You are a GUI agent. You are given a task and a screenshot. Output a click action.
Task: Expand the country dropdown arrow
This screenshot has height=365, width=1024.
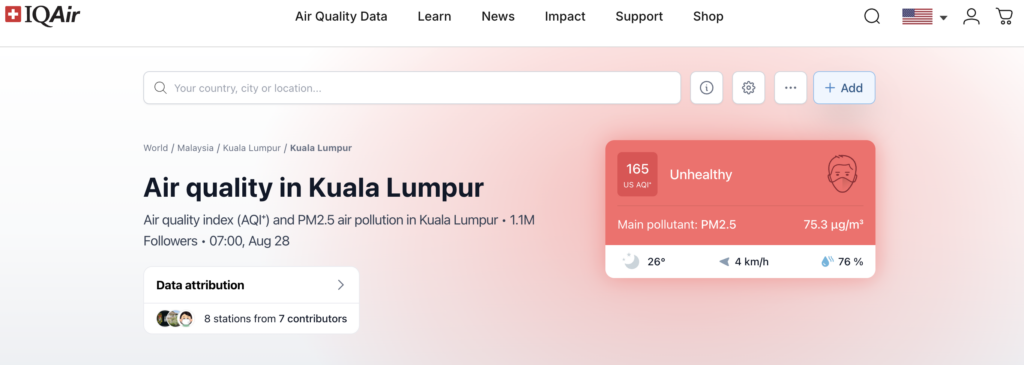pyautogui.click(x=944, y=18)
